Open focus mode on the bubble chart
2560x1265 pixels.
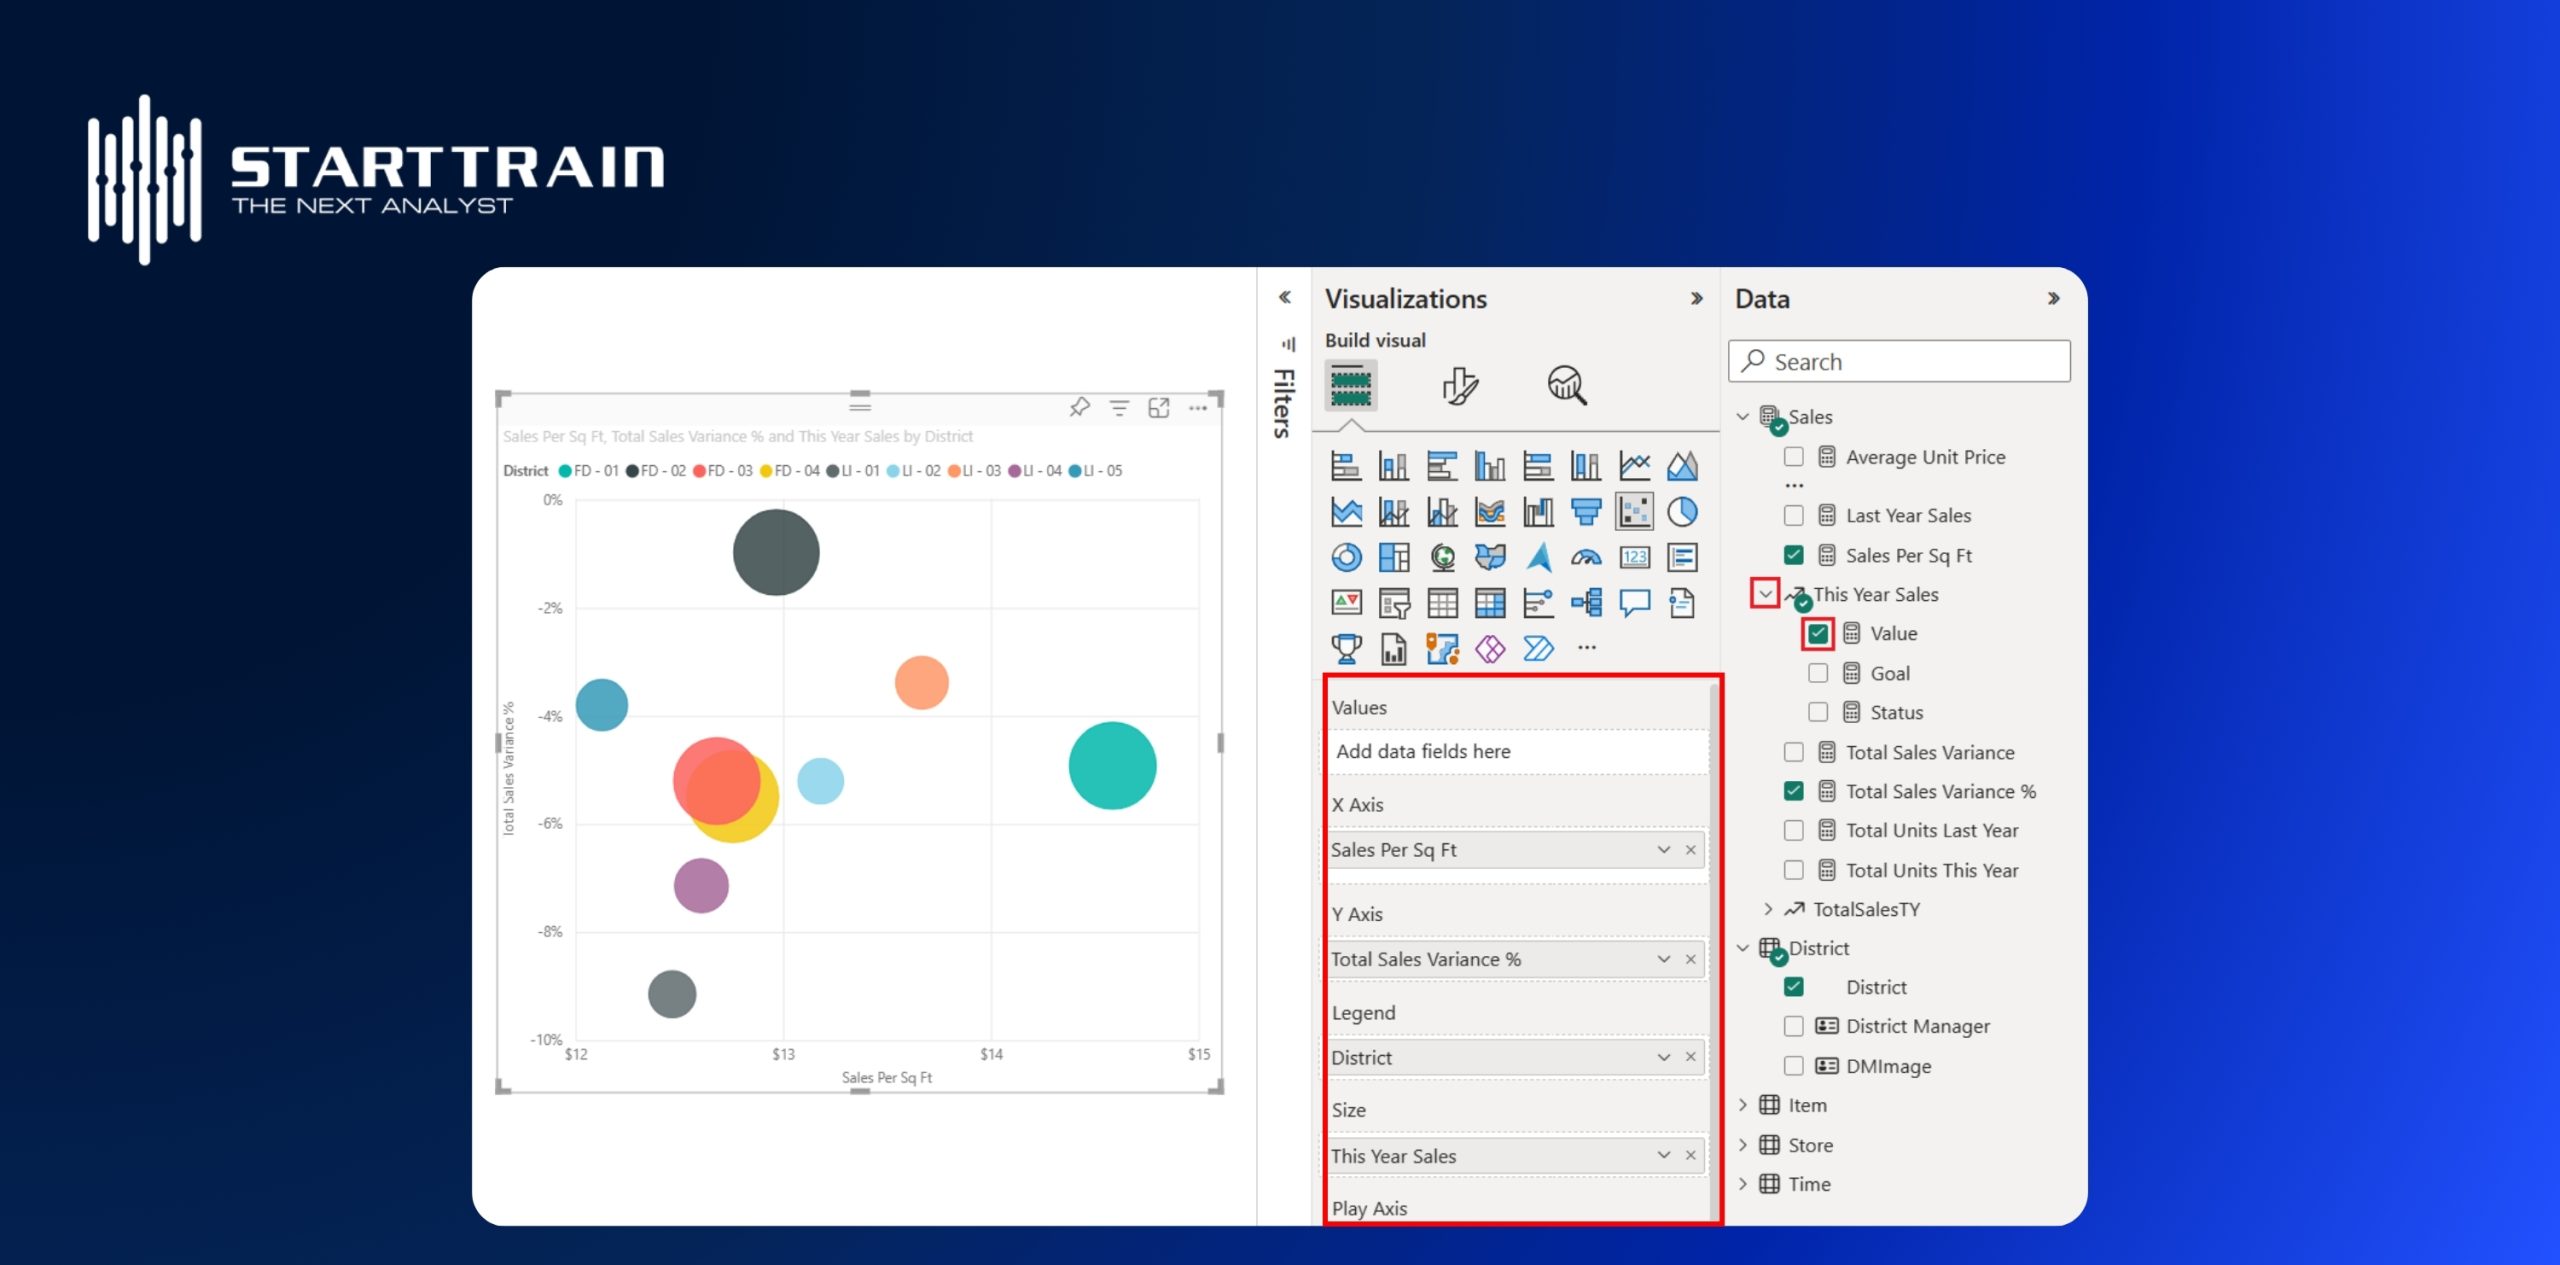coord(1160,407)
